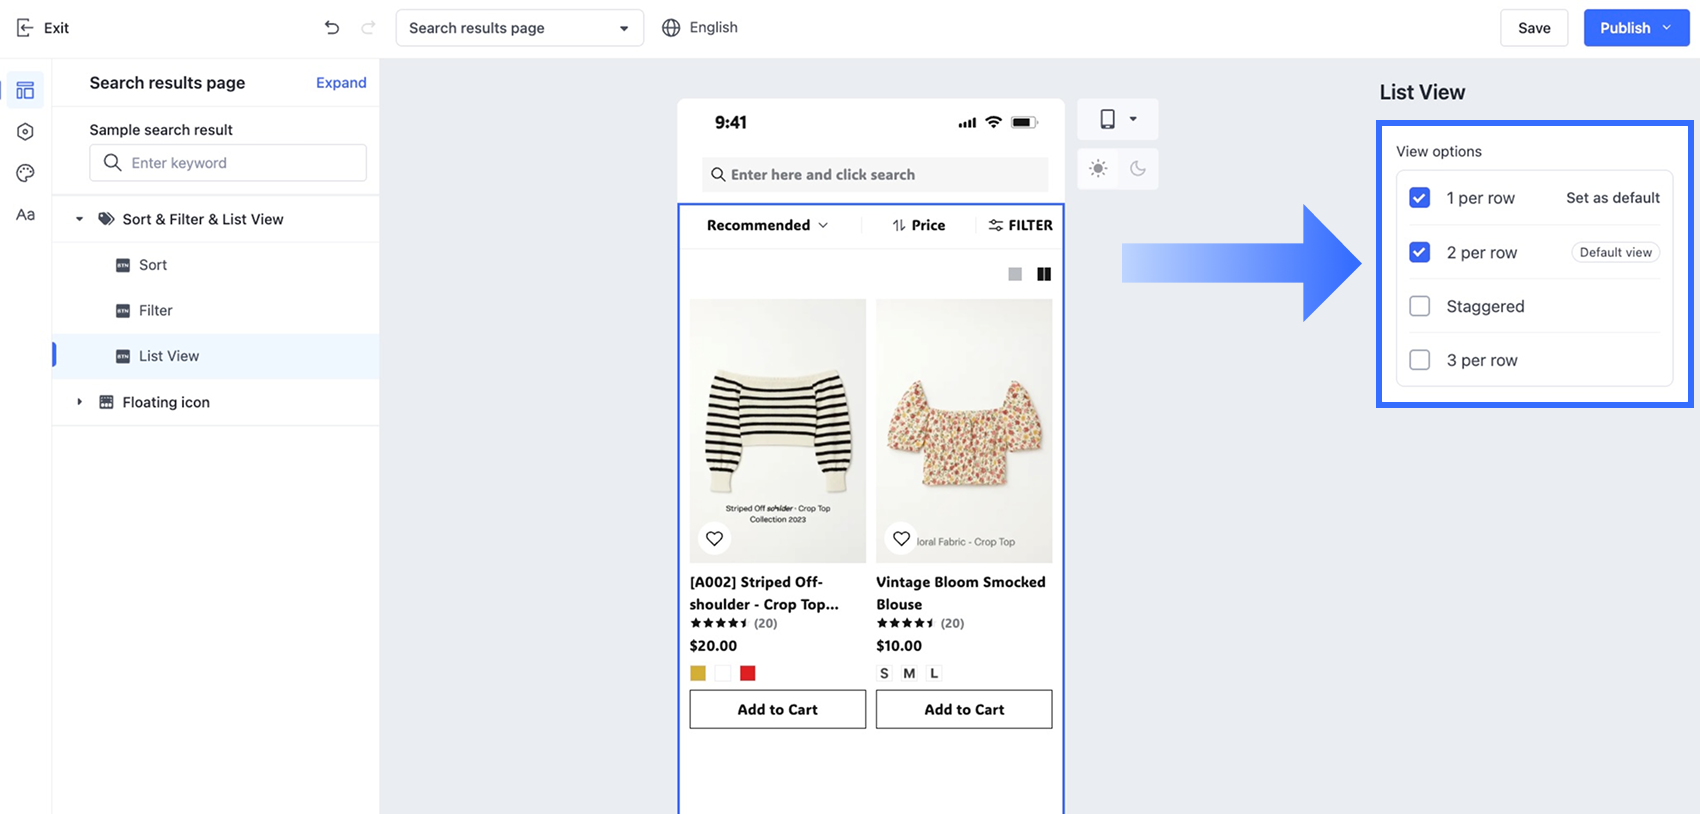Switch preview to light mode sun icon

(1098, 168)
